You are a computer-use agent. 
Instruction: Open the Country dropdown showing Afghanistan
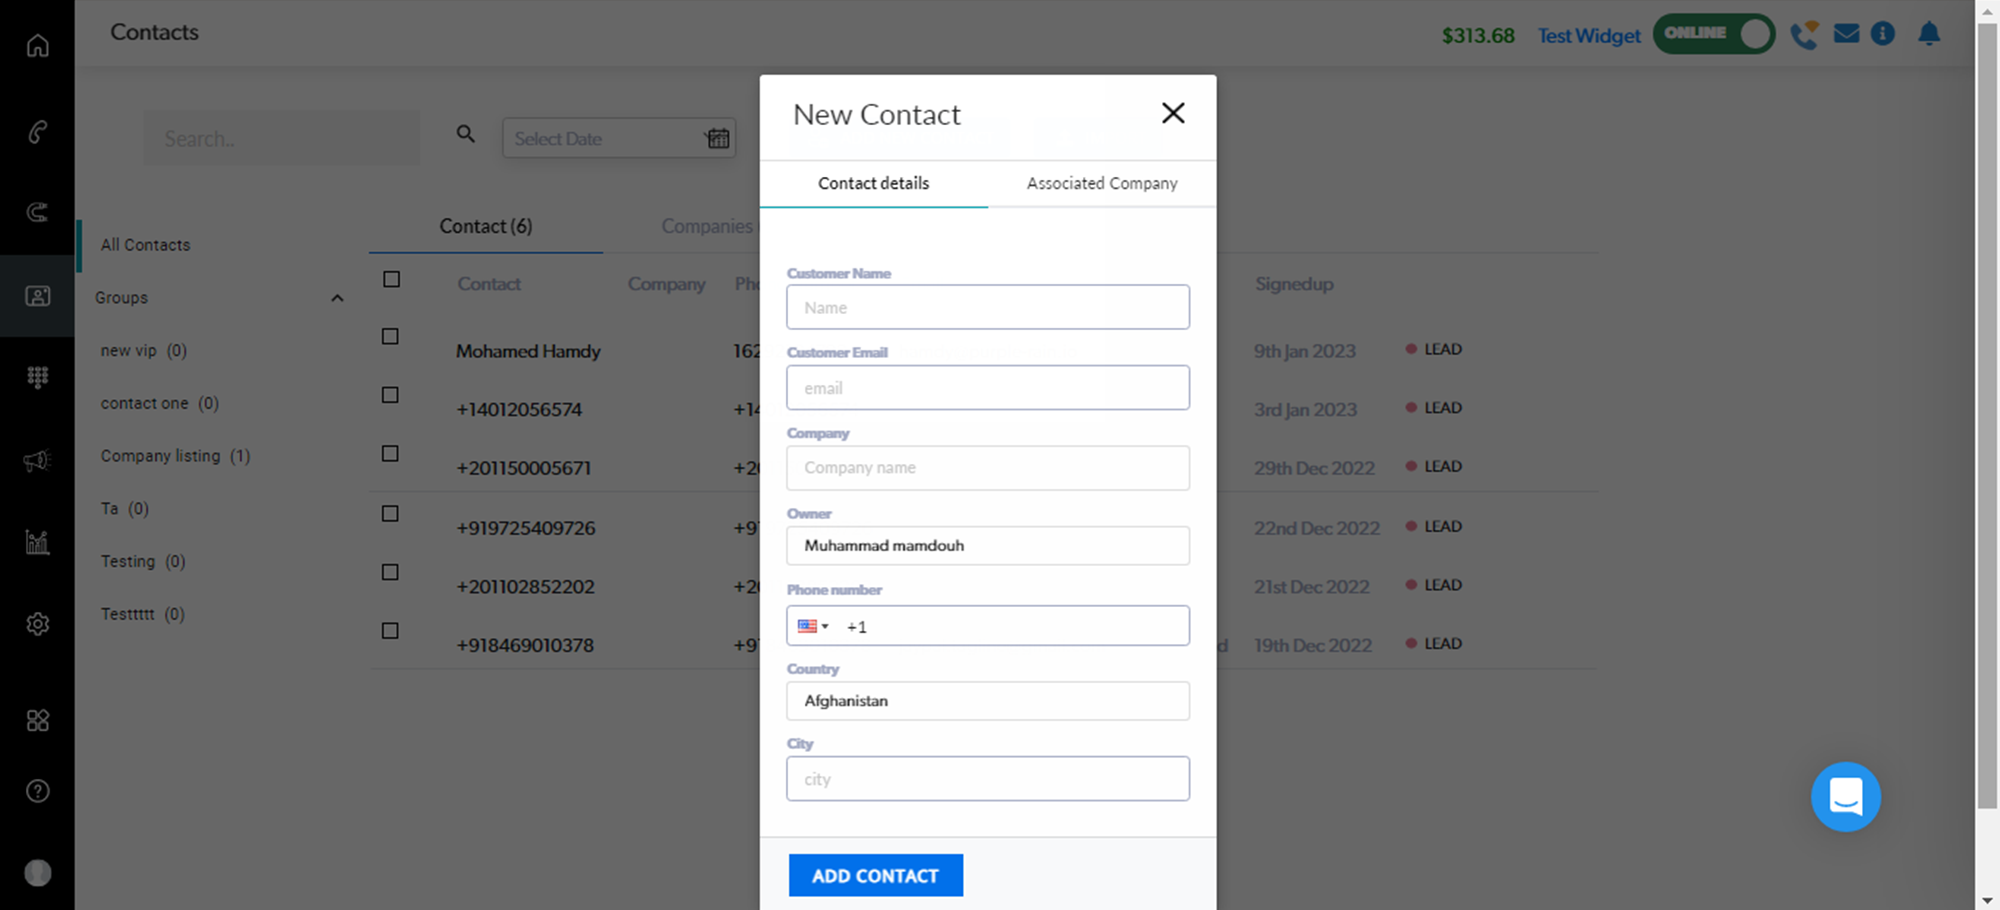pyautogui.click(x=987, y=701)
